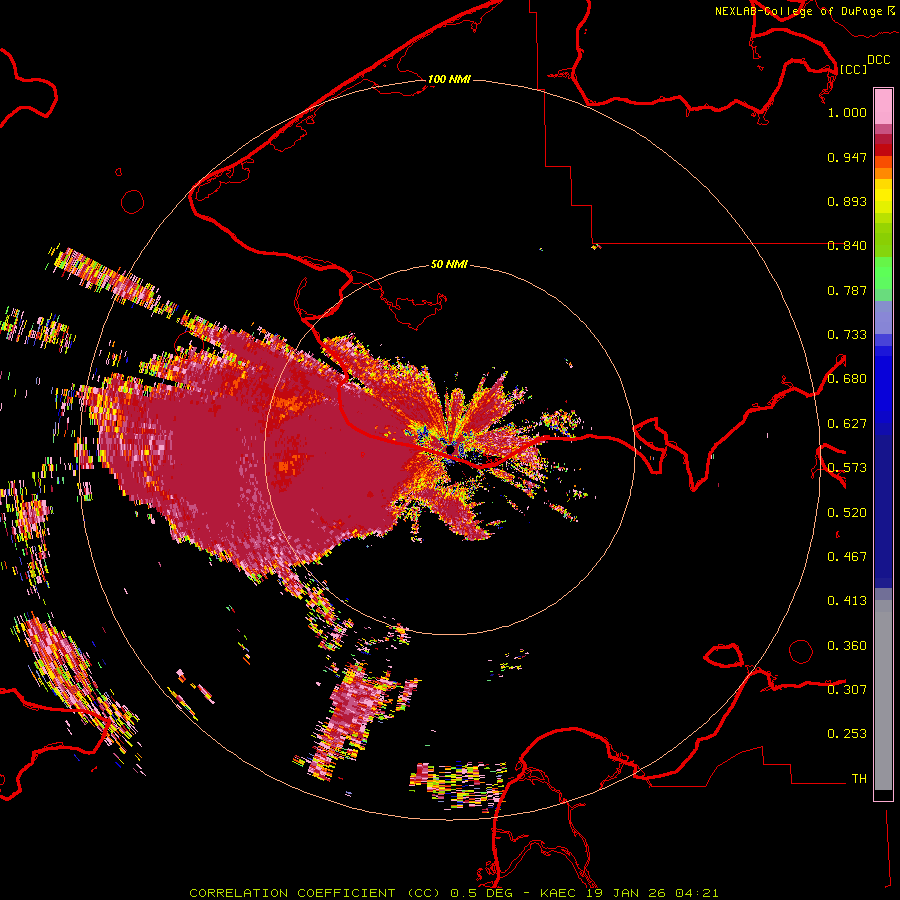Click the 0.947 colorbar value
The height and width of the screenshot is (900, 900).
(x=847, y=157)
